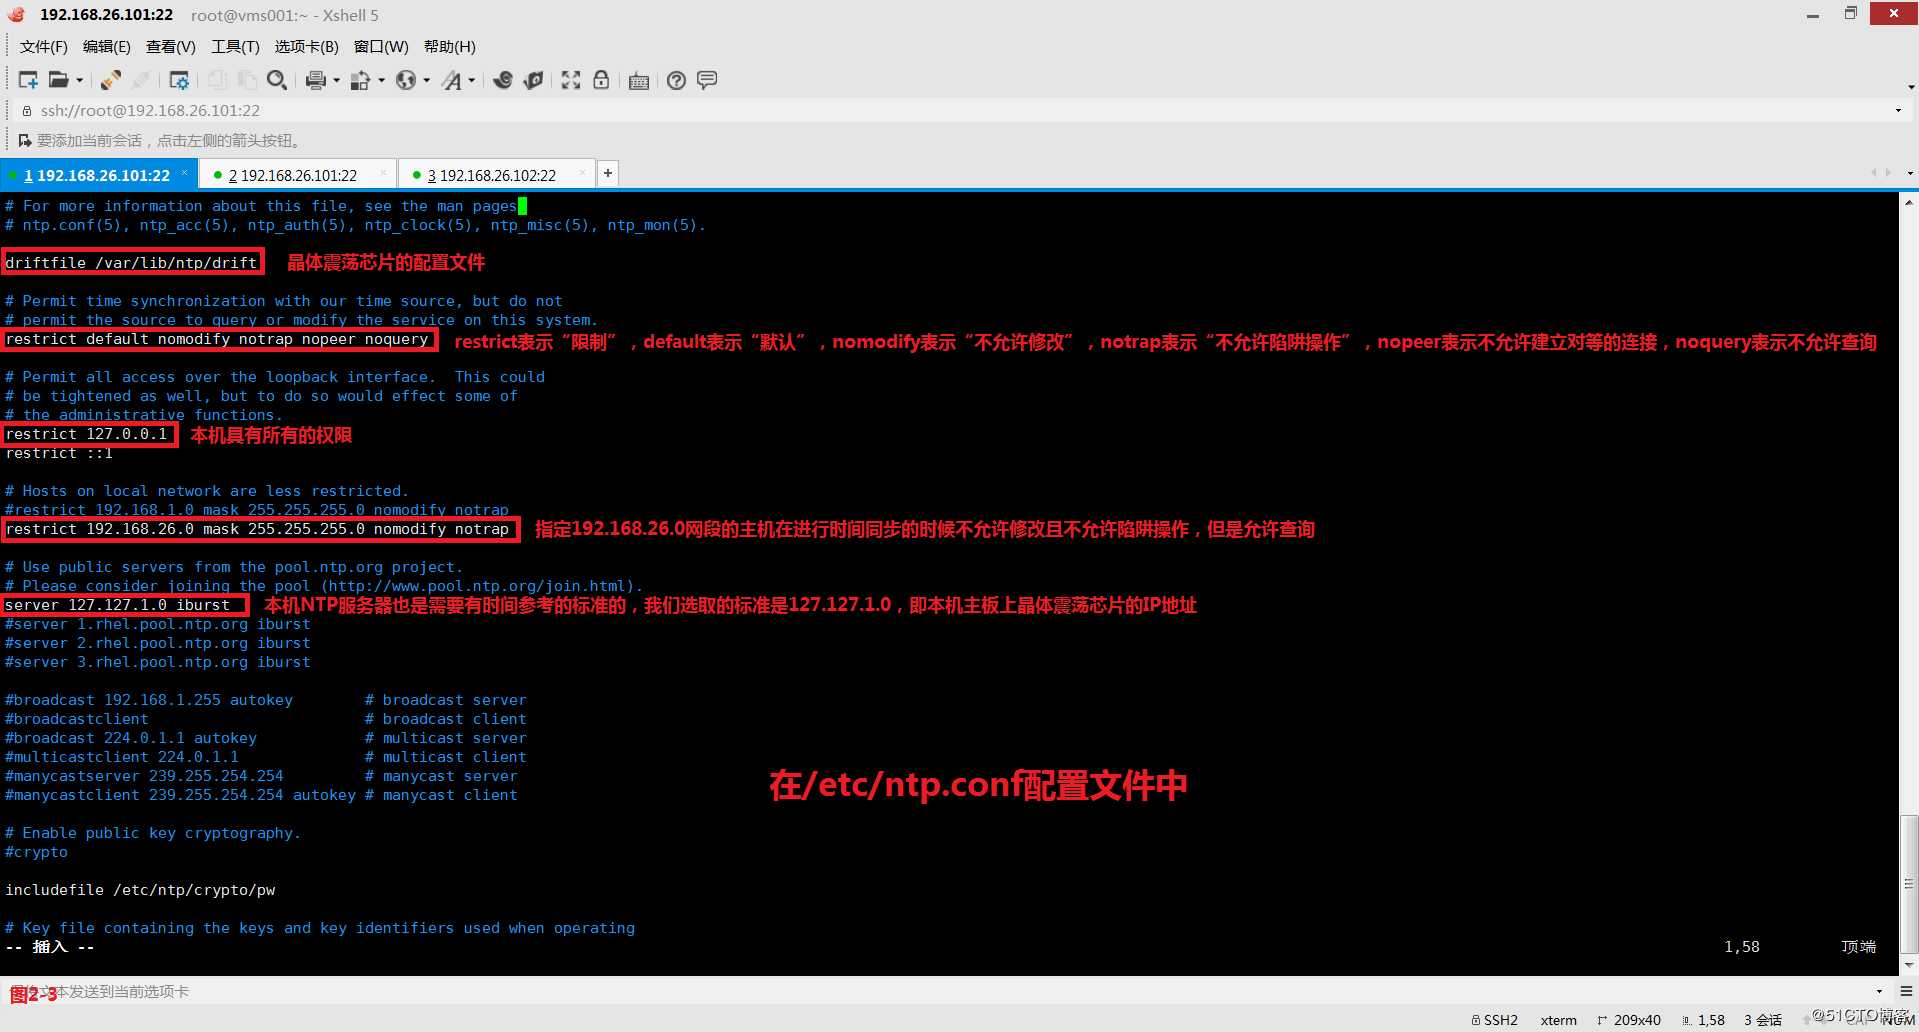This screenshot has height=1032, width=1919.
Task: Click the padlock lock-screen icon
Action: pyautogui.click(x=601, y=80)
